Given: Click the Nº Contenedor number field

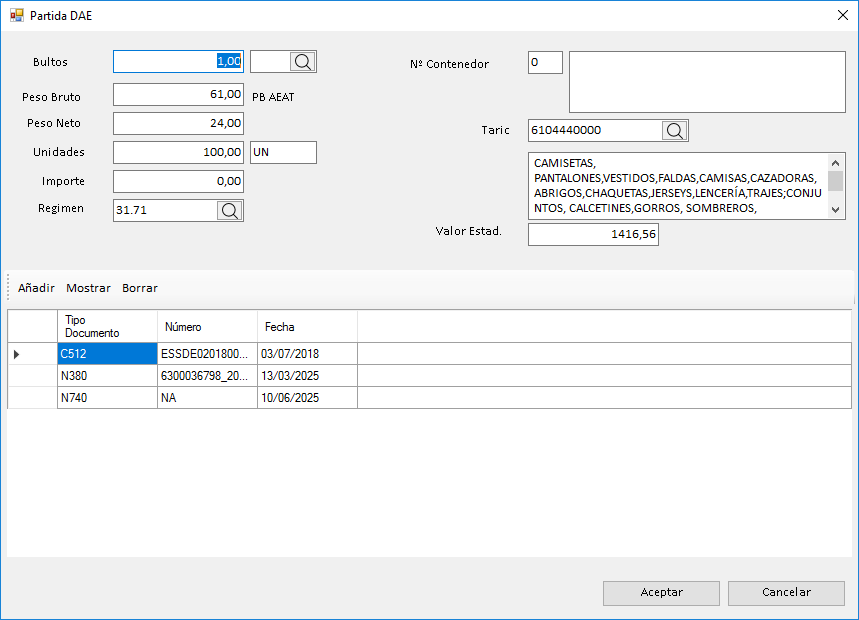Looking at the screenshot, I should click(545, 63).
